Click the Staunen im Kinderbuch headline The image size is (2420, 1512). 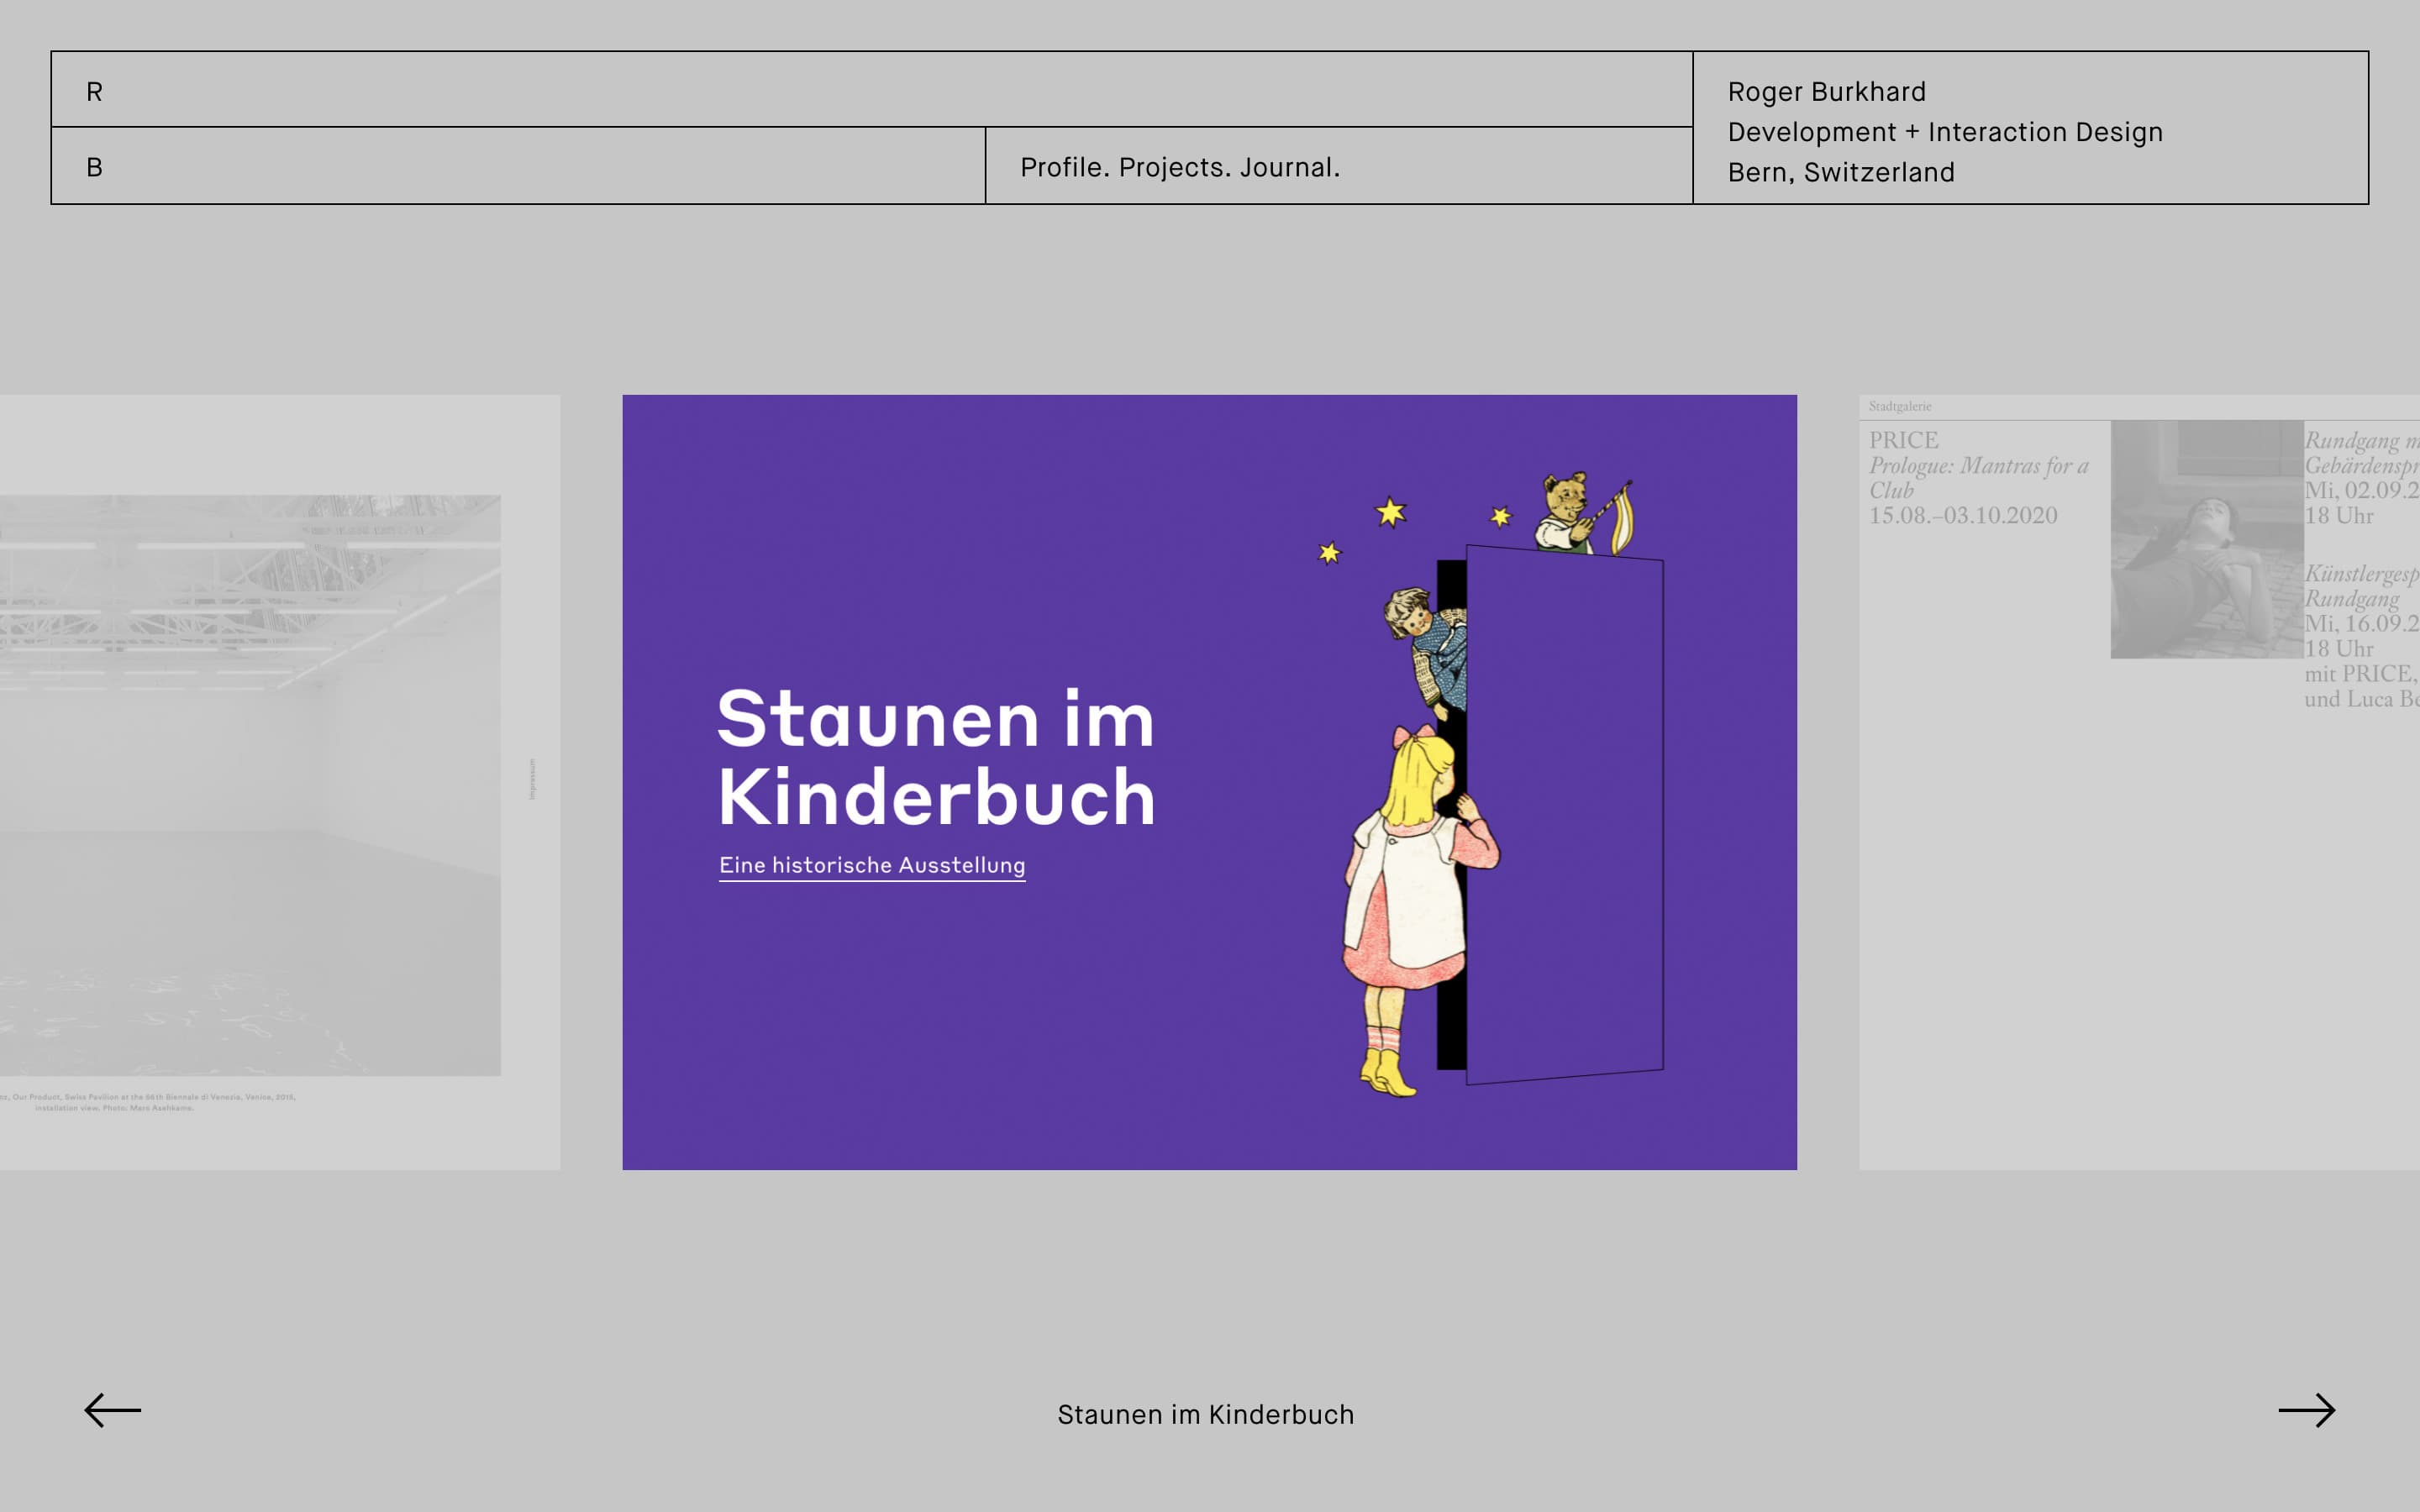pyautogui.click(x=936, y=758)
